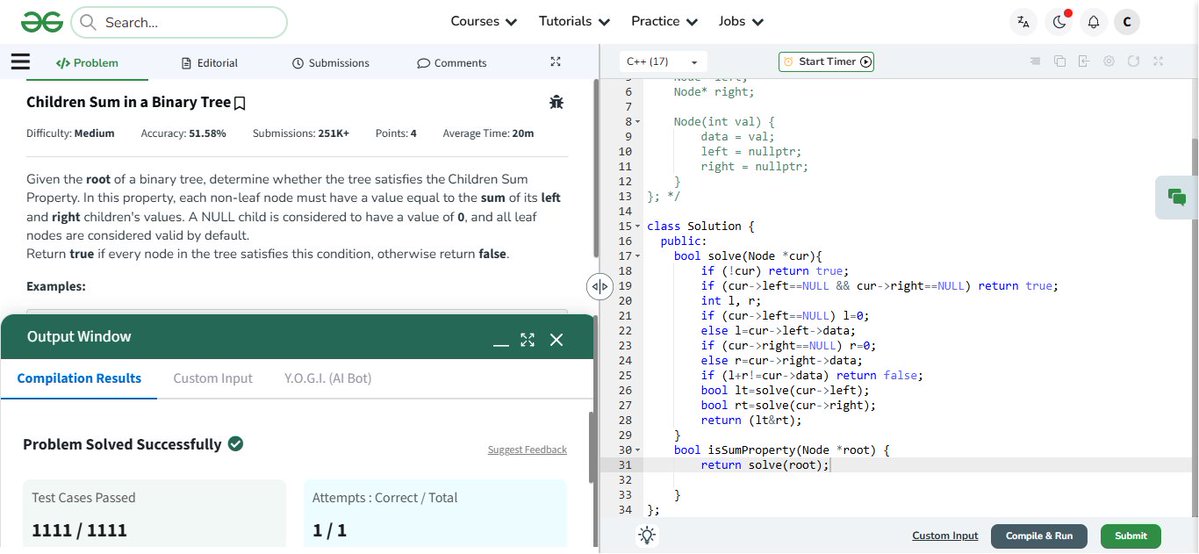Open the C++ (17) language dropdown
1199x554 pixels.
click(662, 62)
